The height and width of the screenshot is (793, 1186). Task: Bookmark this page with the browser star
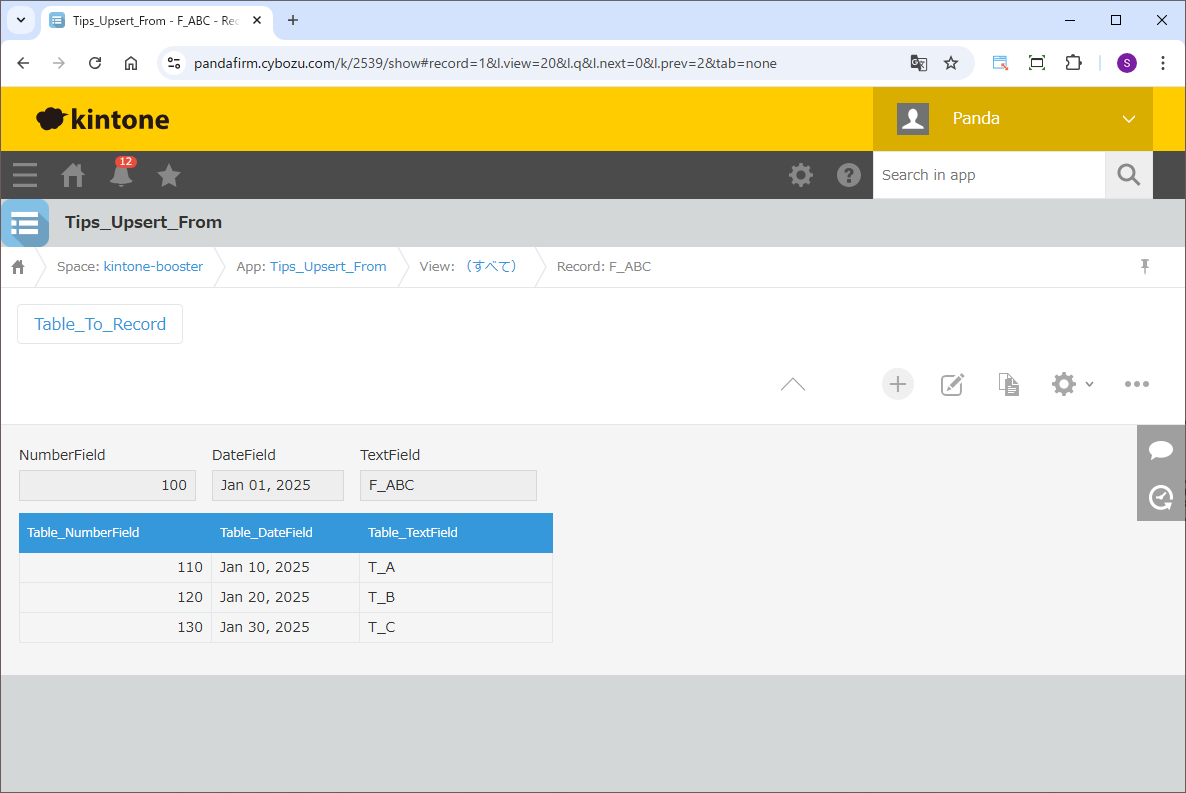(951, 63)
